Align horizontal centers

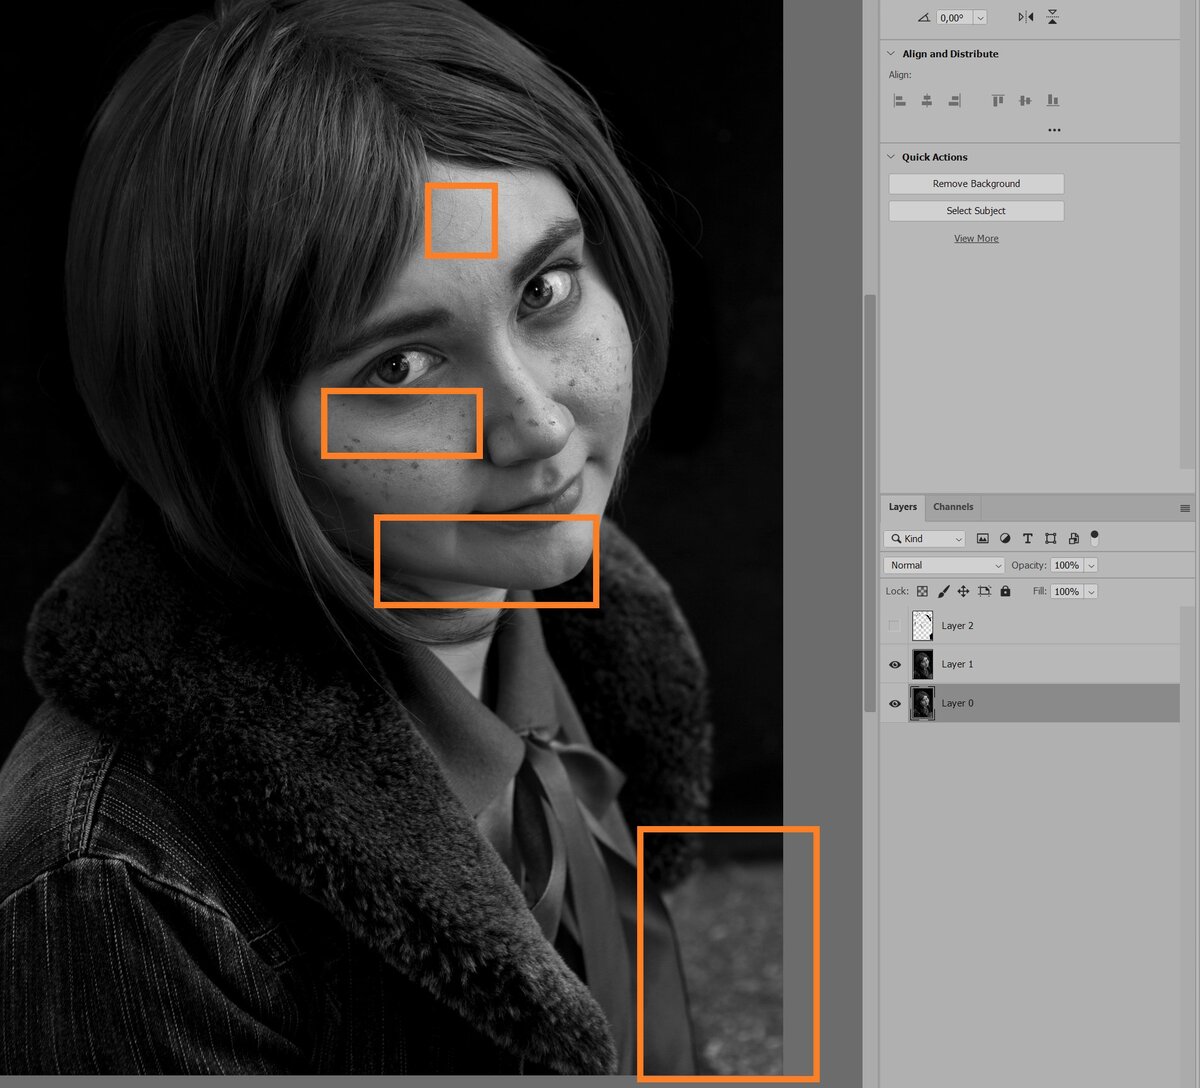point(927,100)
